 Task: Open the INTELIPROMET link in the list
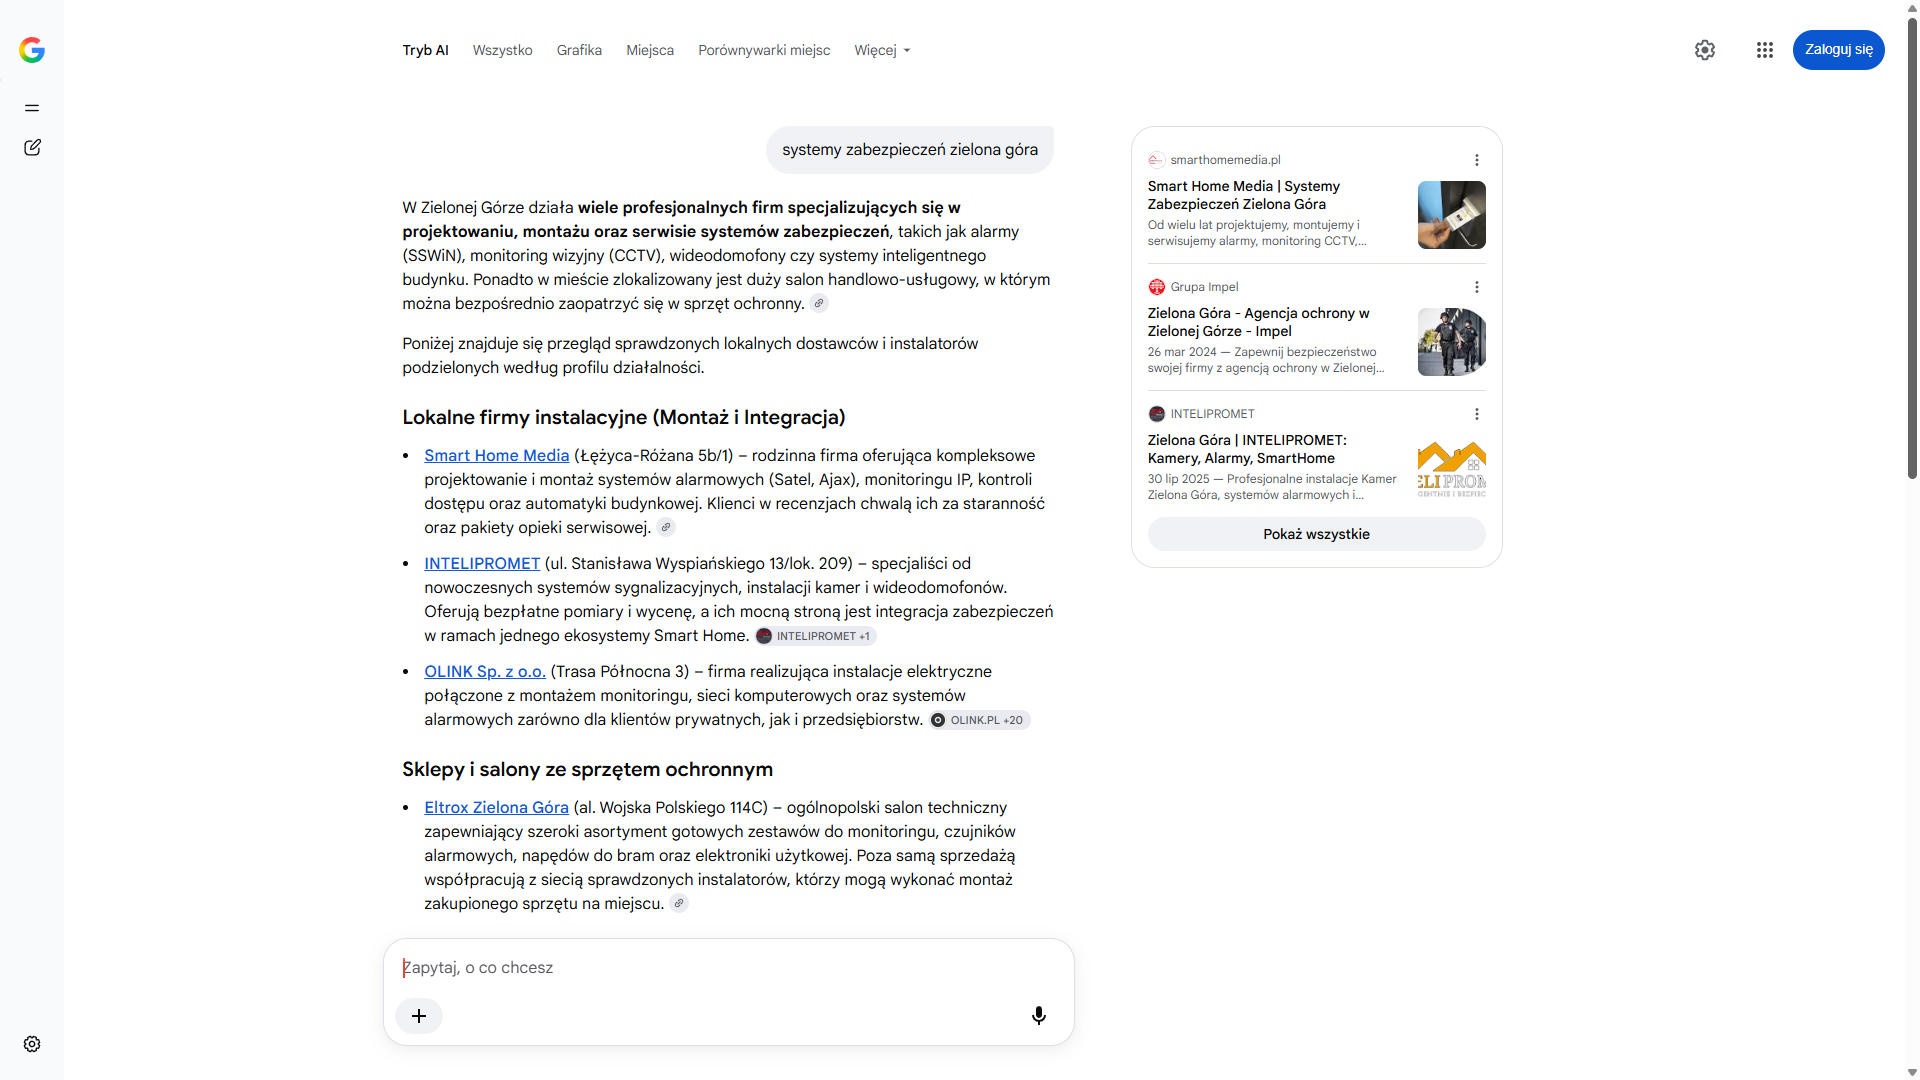pyautogui.click(x=482, y=564)
